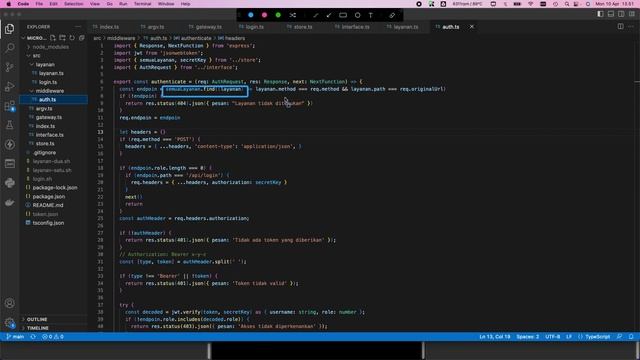Toggle secondary sidebar layout button

click(621, 14)
